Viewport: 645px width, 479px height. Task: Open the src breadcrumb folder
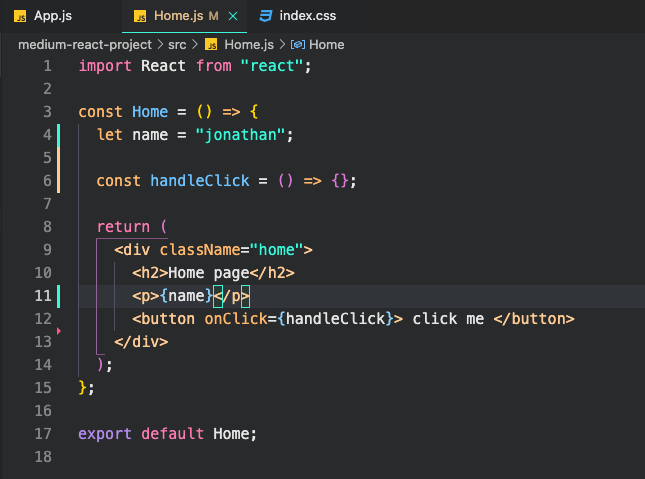coord(177,44)
